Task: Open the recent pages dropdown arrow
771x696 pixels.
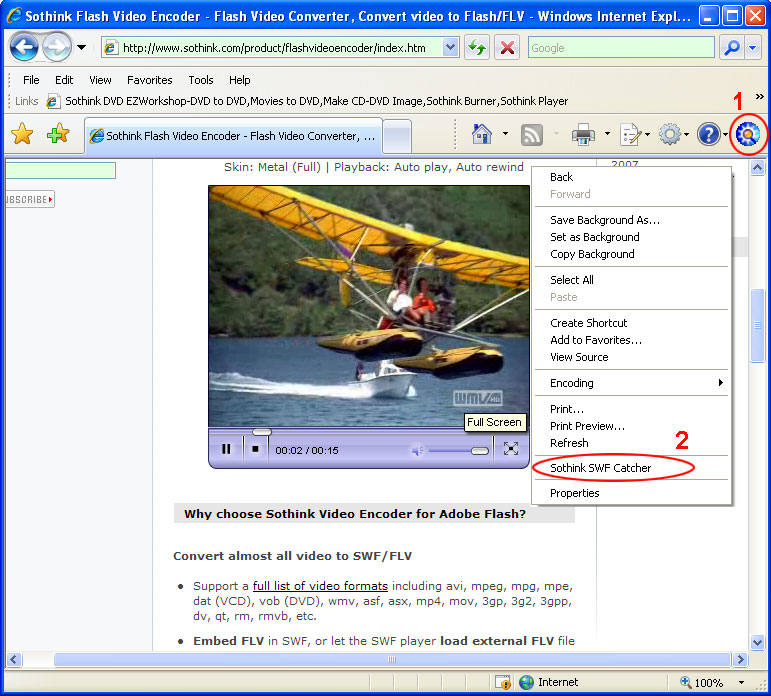Action: click(x=81, y=48)
